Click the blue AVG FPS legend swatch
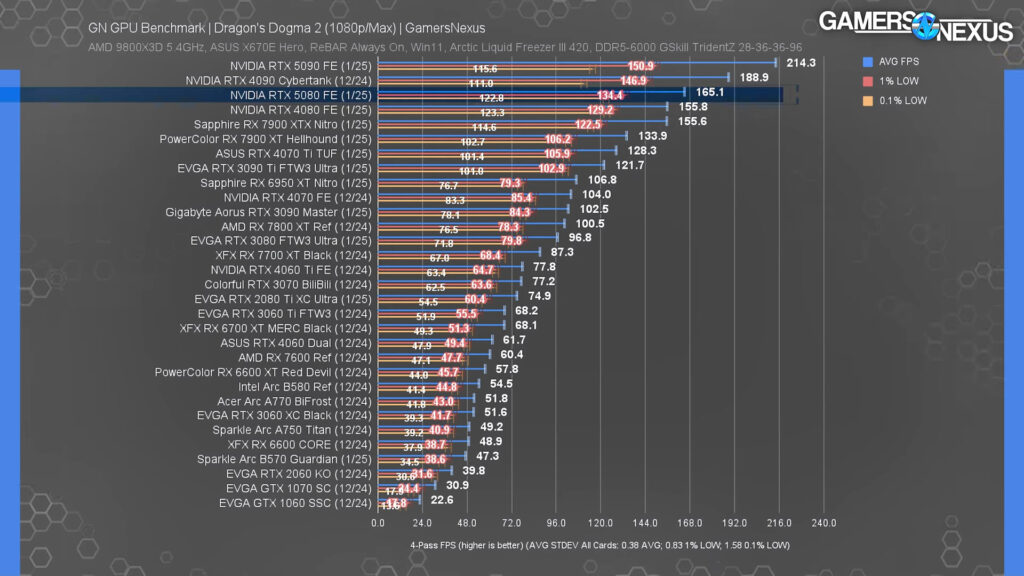 (x=868, y=62)
